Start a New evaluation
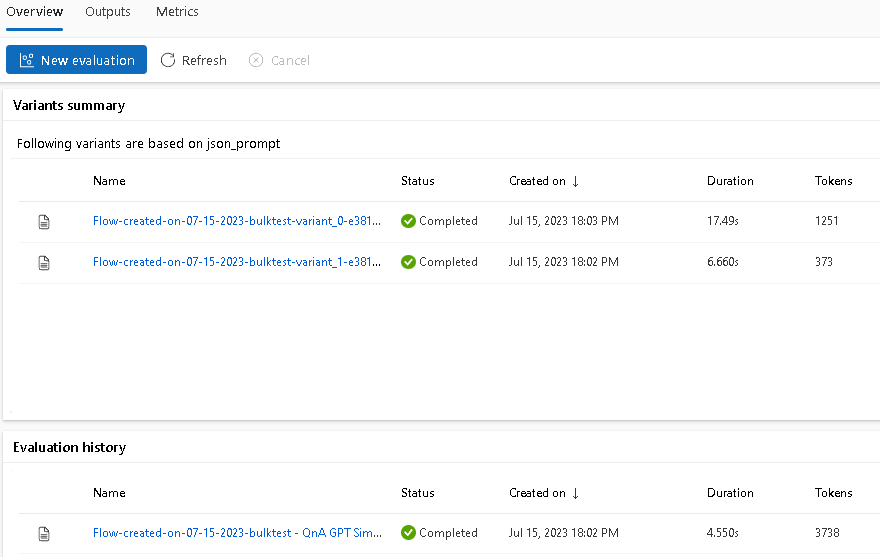 coord(77,60)
